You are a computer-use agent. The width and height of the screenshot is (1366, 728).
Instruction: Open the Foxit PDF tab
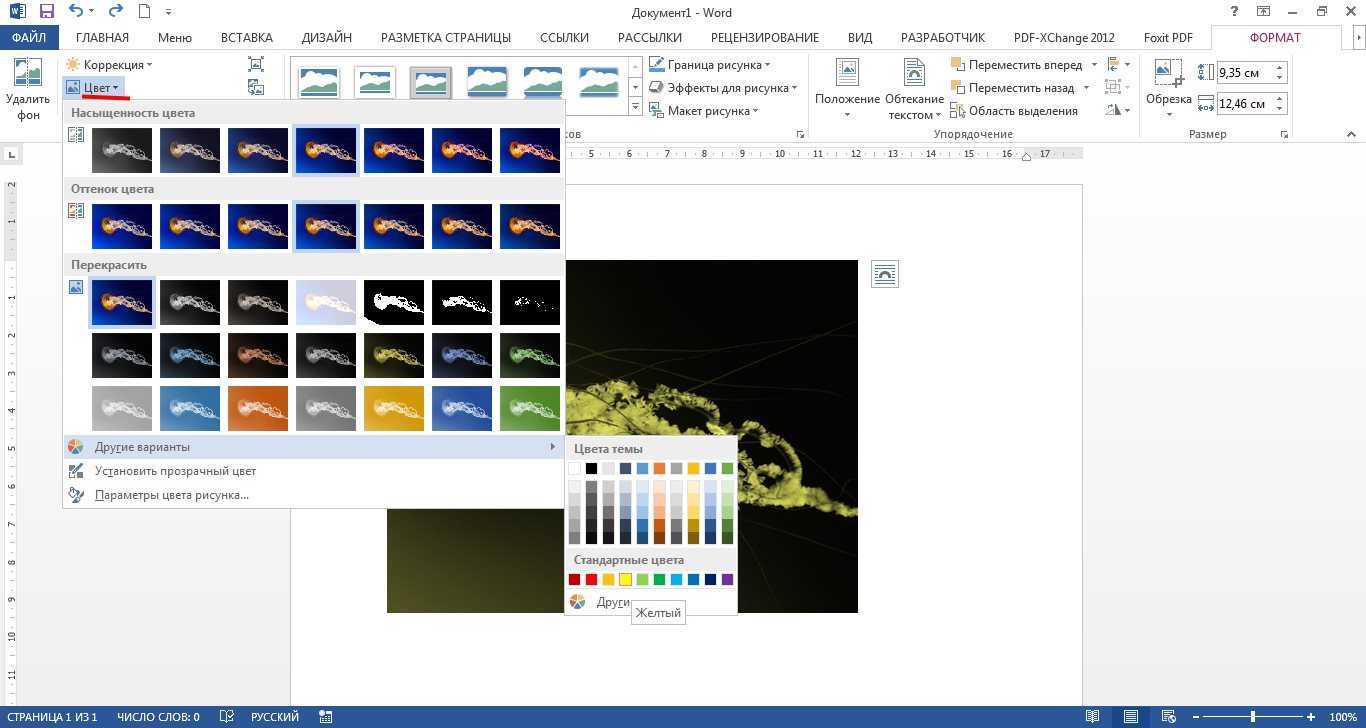coord(1168,37)
